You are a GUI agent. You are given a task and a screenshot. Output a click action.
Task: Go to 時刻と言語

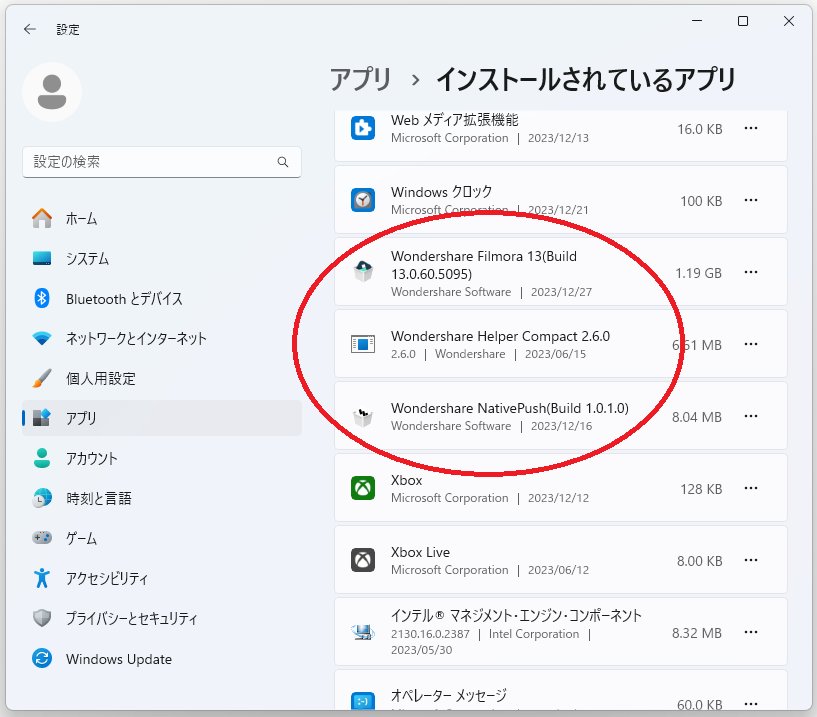[162, 499]
